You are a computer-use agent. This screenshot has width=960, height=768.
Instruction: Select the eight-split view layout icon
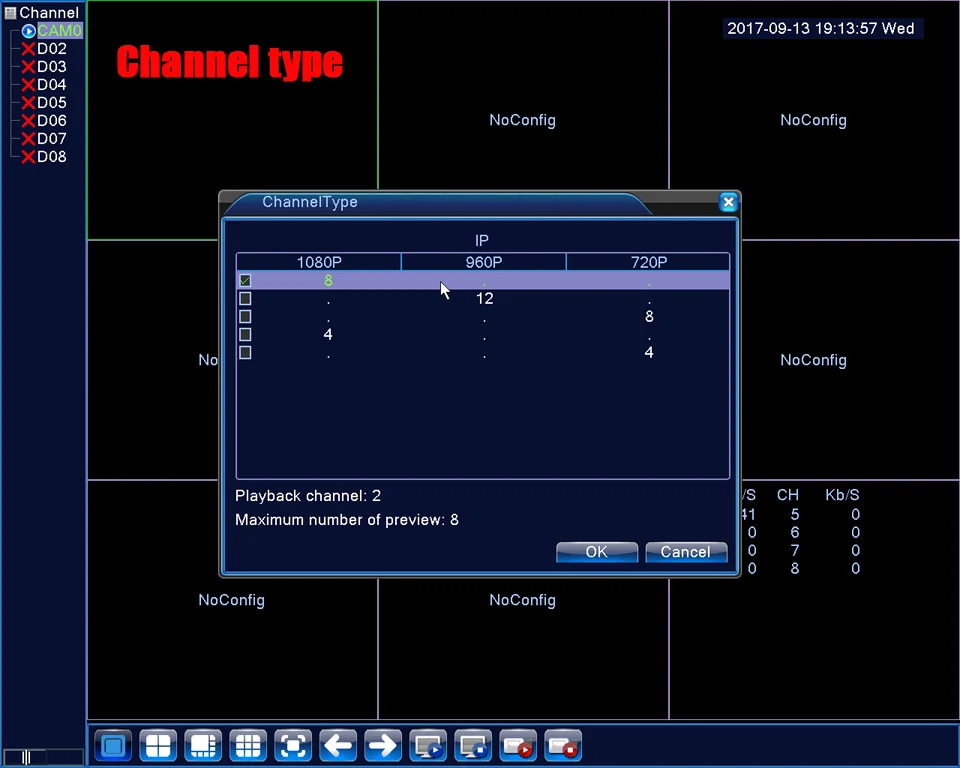tap(203, 745)
